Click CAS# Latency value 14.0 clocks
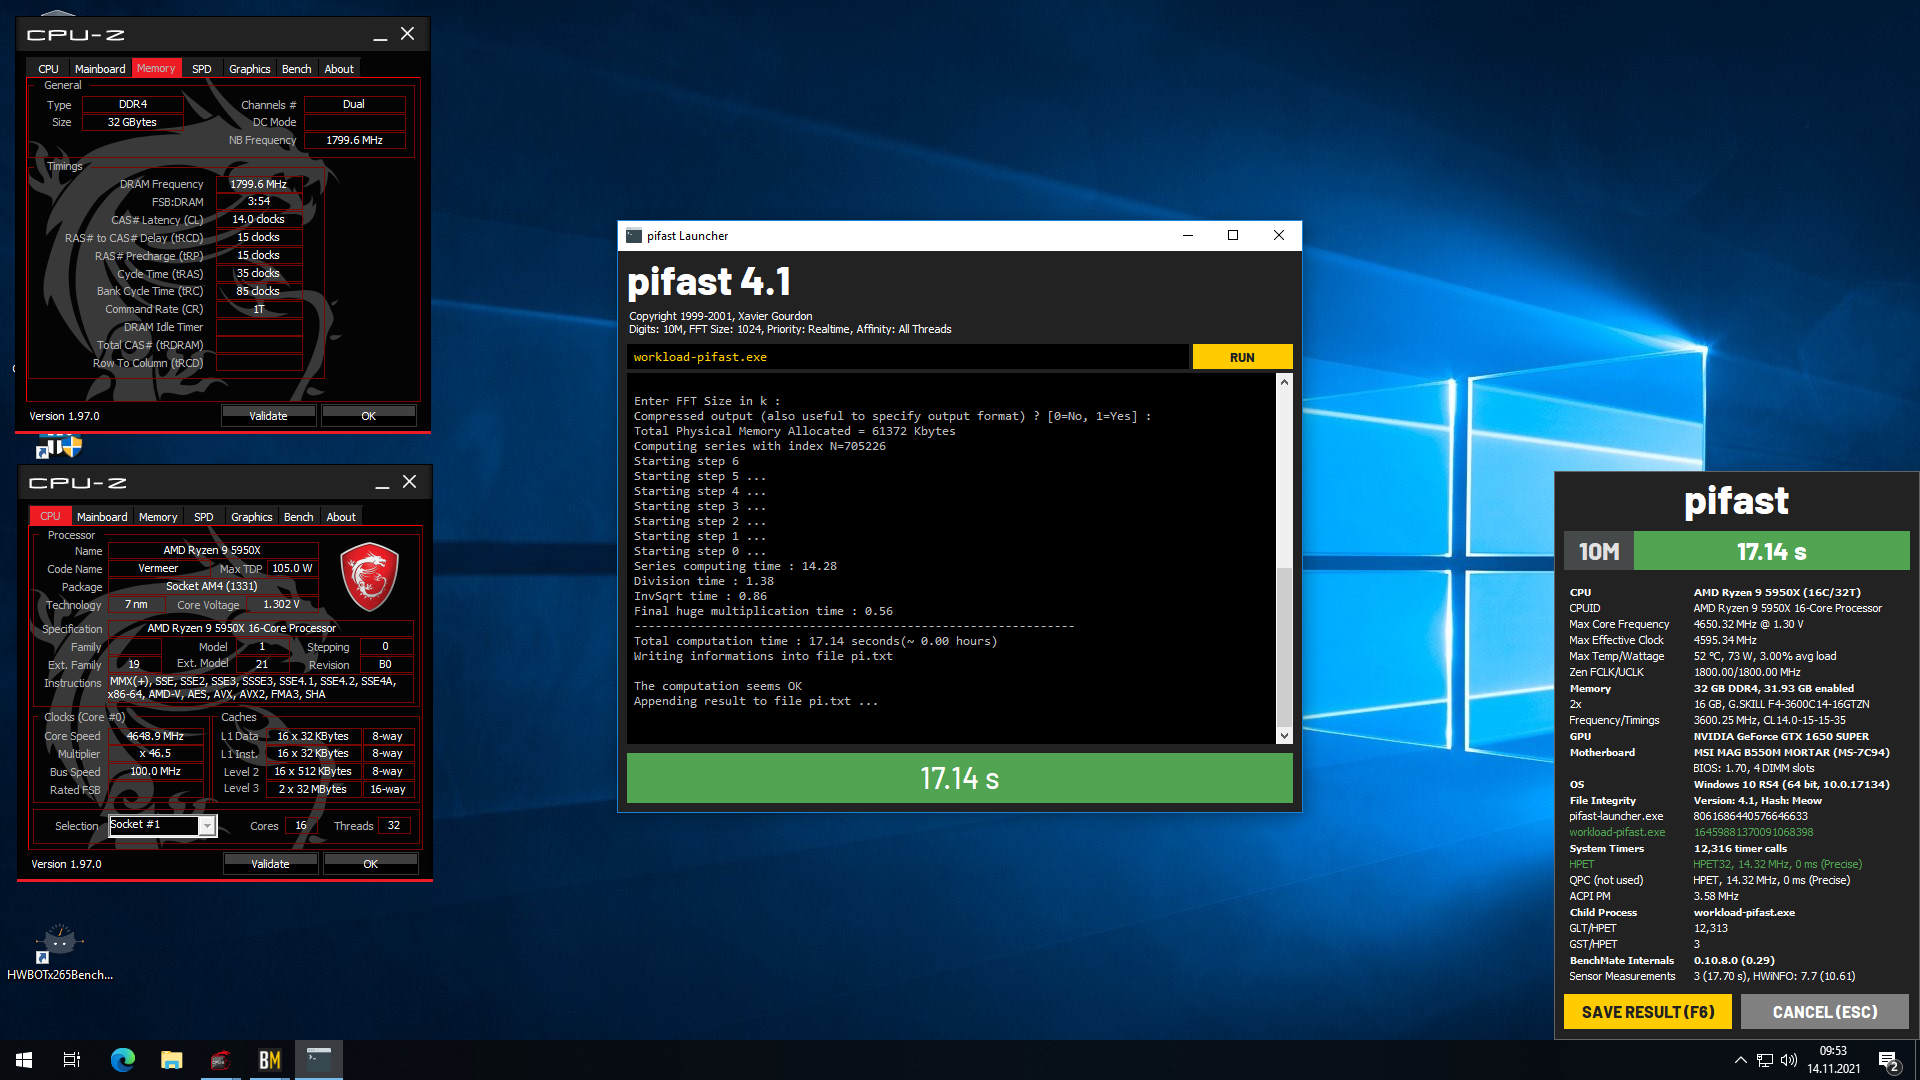Viewport: 1920px width, 1080px height. coord(259,220)
